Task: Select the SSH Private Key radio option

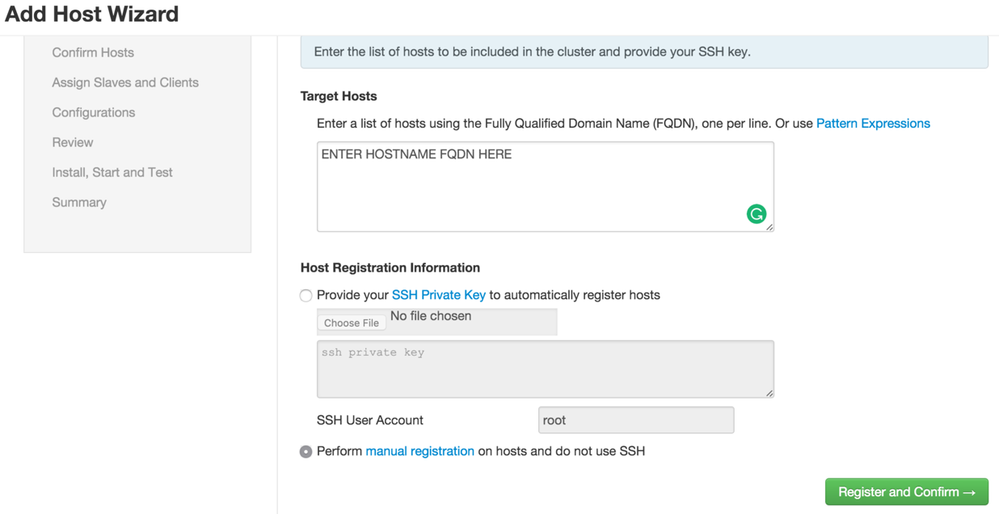Action: tap(306, 295)
